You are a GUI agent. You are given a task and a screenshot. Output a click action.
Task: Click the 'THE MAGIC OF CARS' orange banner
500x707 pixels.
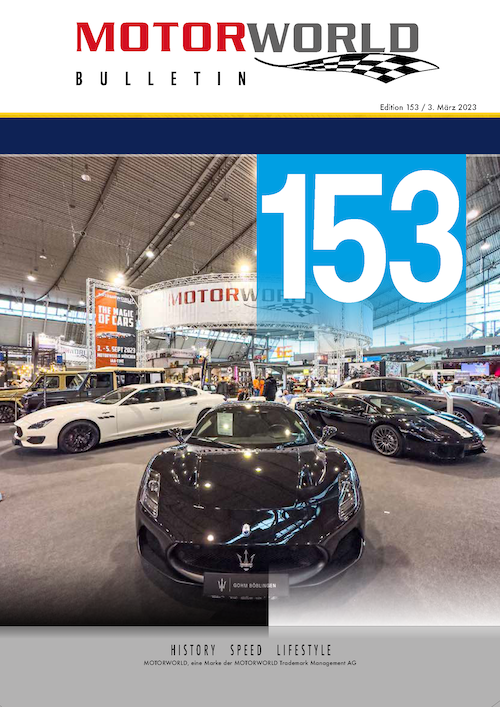(116, 328)
